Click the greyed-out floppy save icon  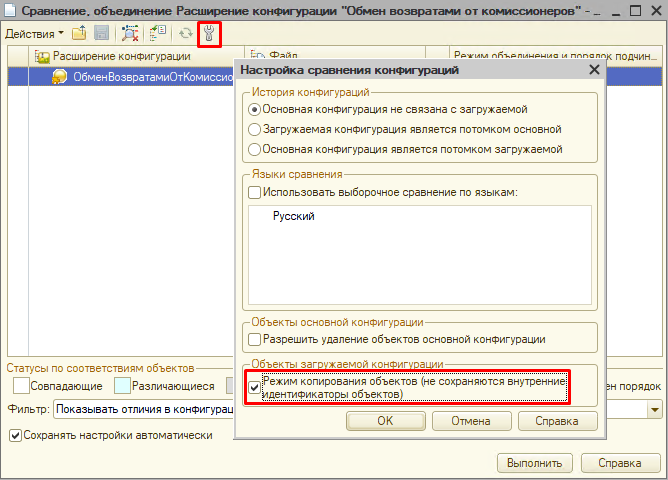tap(101, 33)
